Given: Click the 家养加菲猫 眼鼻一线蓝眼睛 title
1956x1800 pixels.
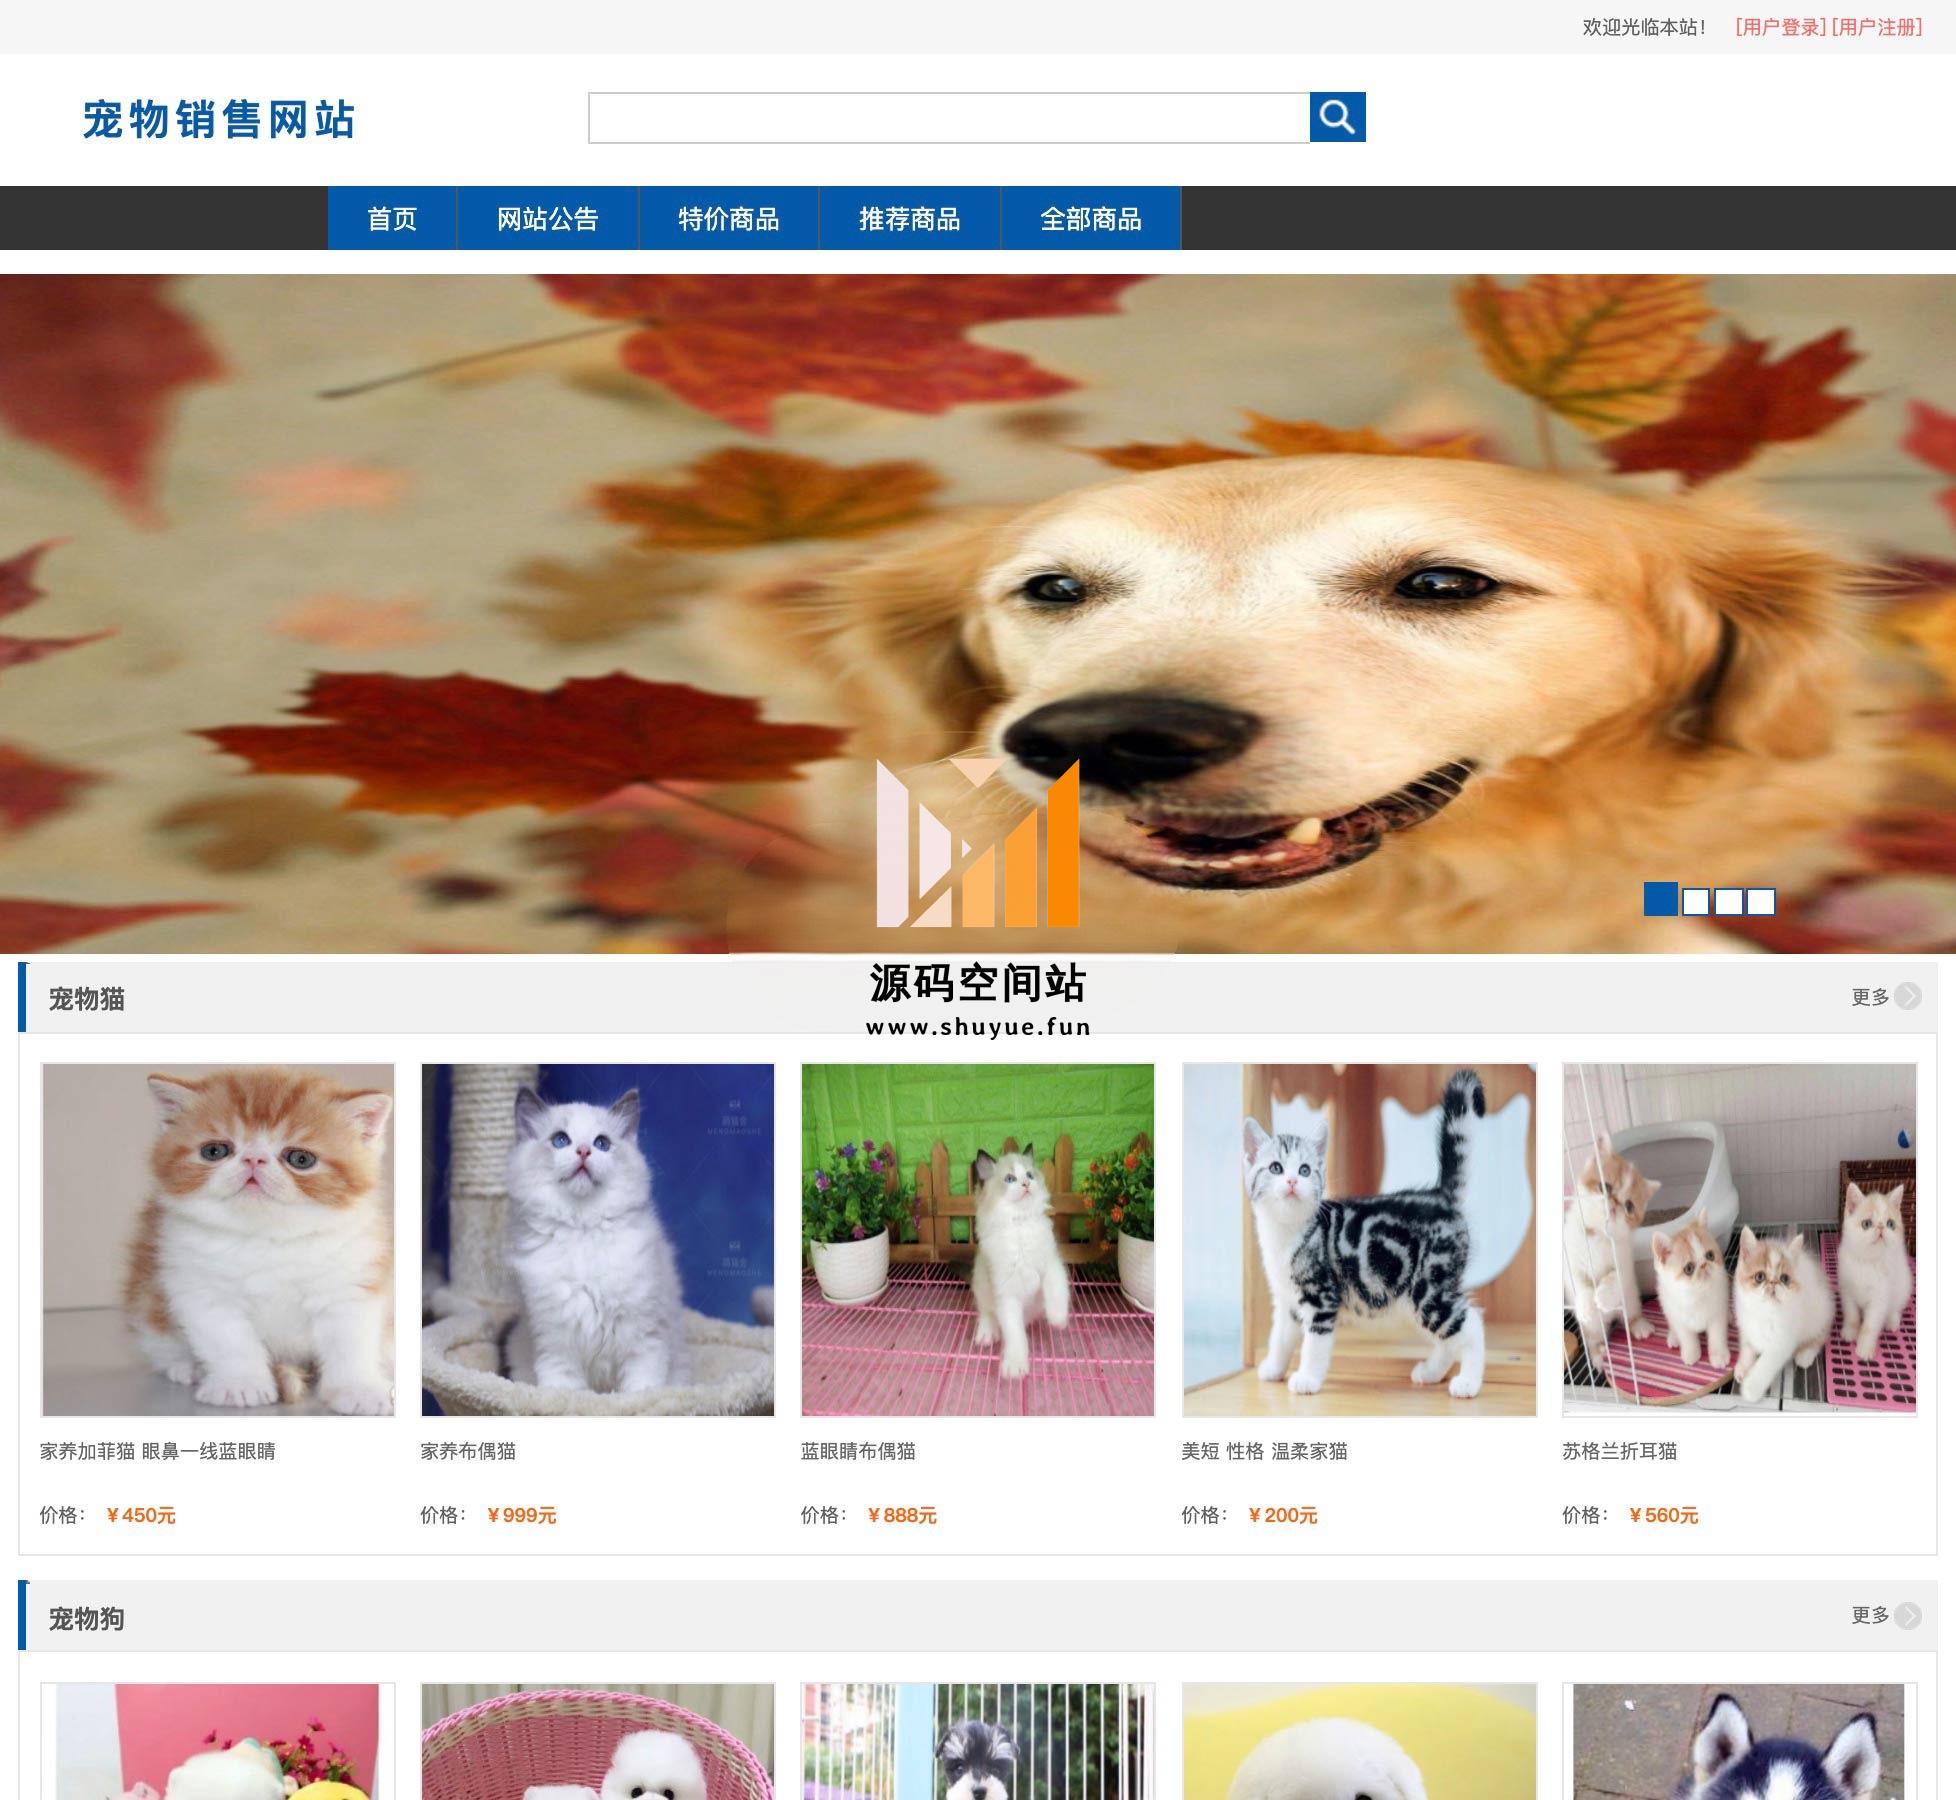Looking at the screenshot, I should pyautogui.click(x=158, y=1451).
